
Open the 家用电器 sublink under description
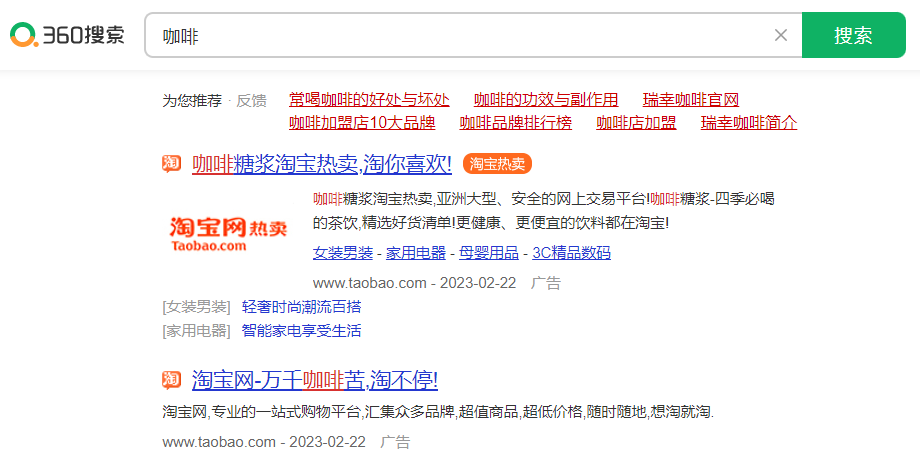tap(415, 253)
